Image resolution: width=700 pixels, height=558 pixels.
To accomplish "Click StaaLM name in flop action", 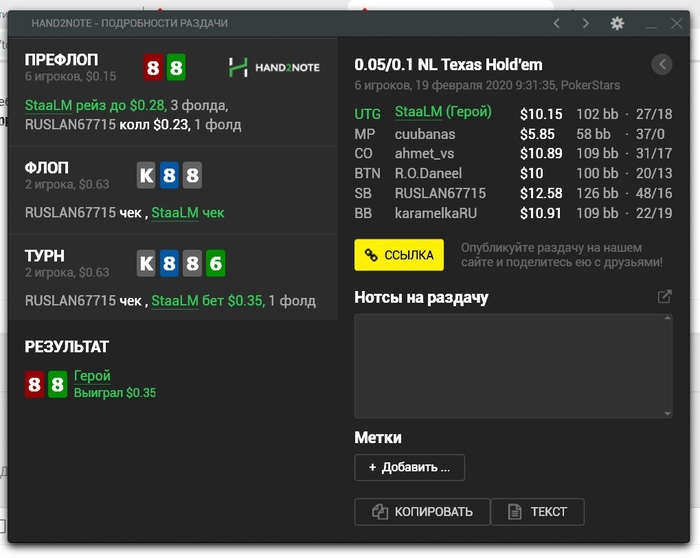I will click(x=175, y=212).
